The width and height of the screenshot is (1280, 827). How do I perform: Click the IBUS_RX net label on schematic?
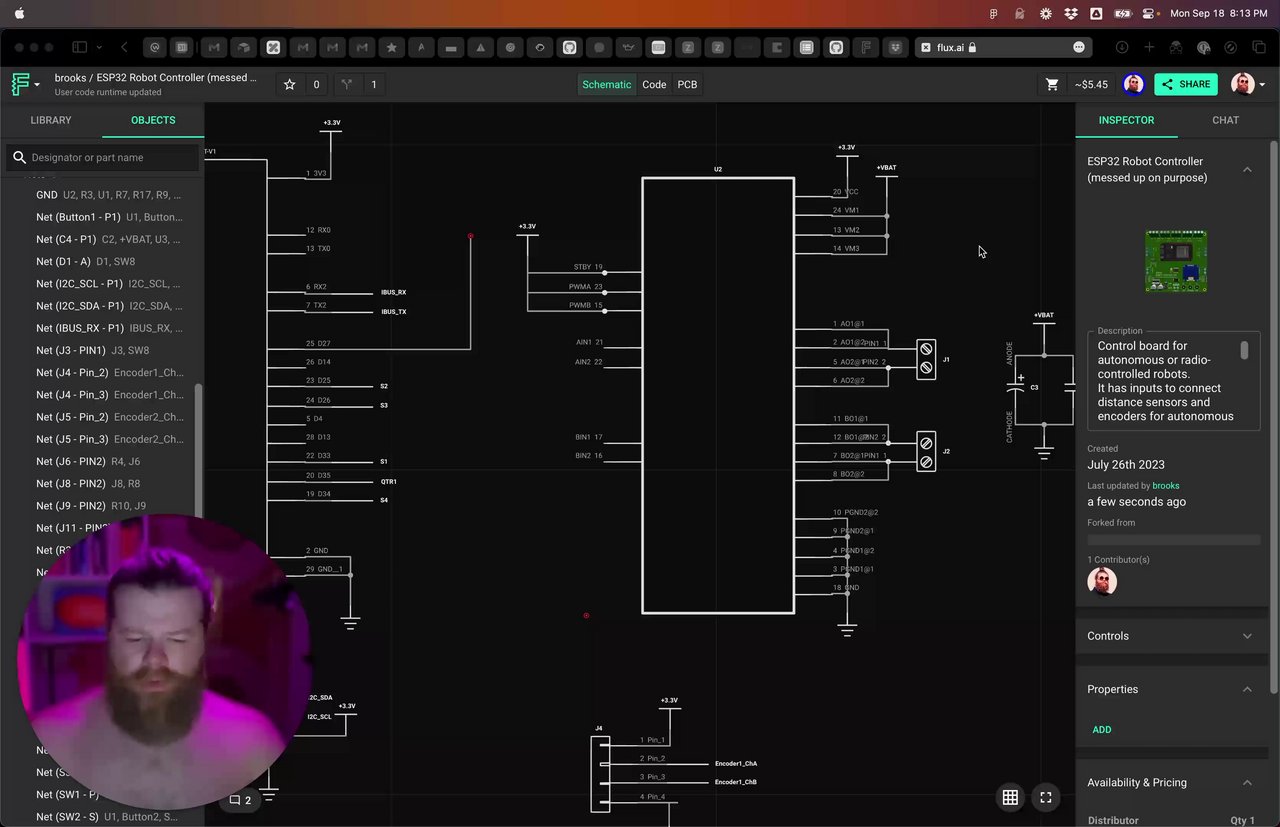[x=393, y=293]
